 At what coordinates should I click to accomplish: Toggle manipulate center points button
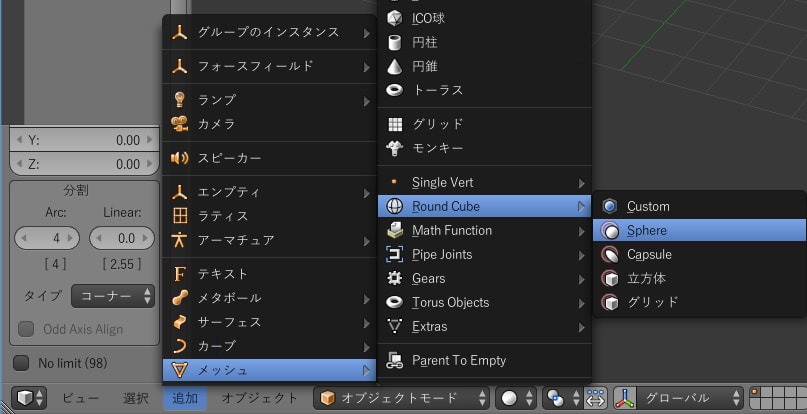[595, 398]
